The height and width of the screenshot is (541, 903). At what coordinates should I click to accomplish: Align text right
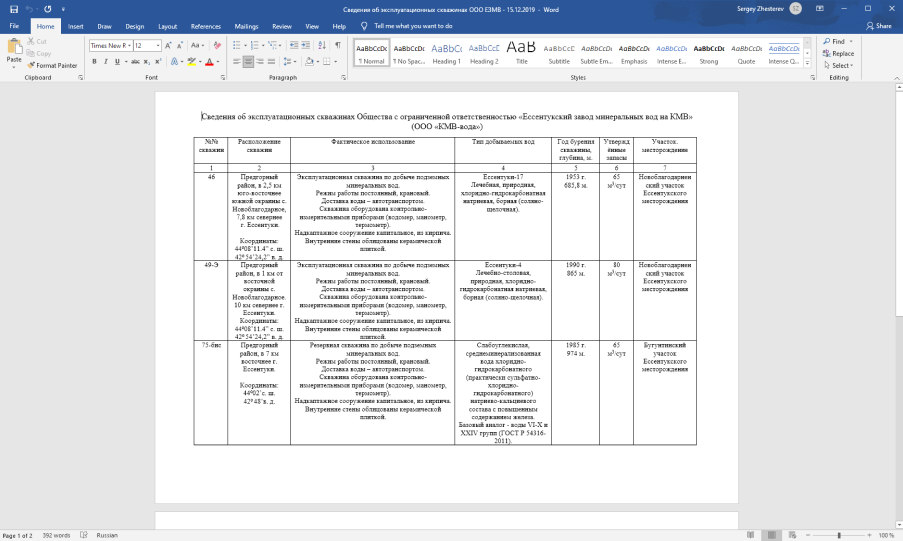point(260,62)
